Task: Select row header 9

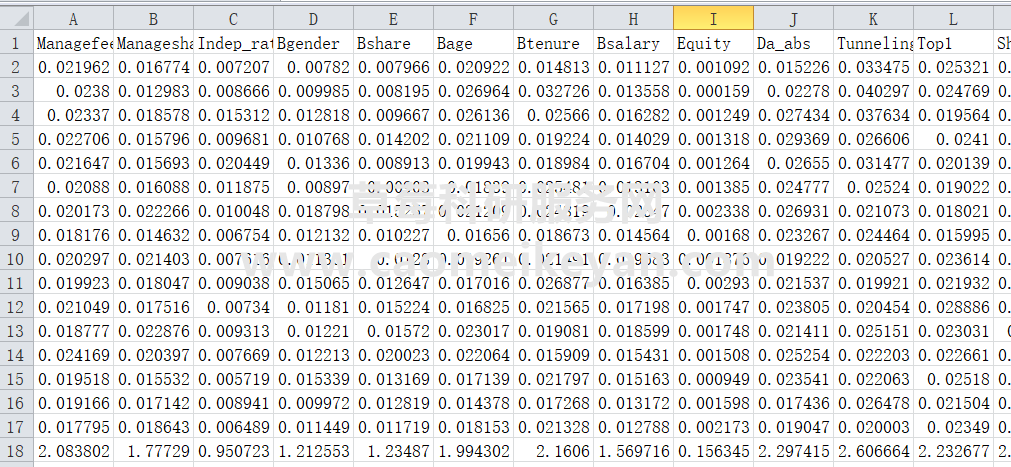Action: click(17, 235)
